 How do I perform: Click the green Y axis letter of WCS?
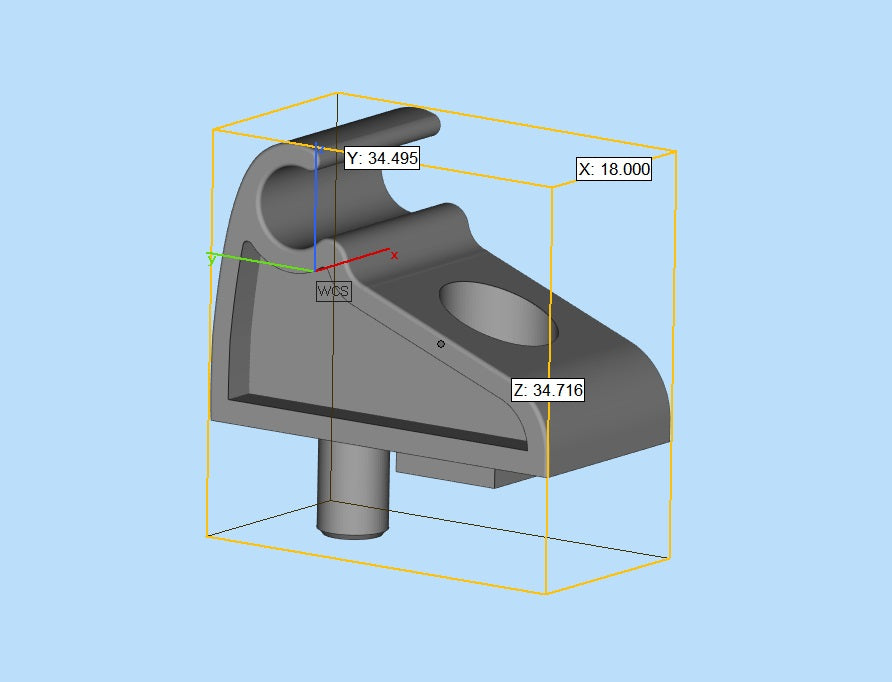point(211,258)
